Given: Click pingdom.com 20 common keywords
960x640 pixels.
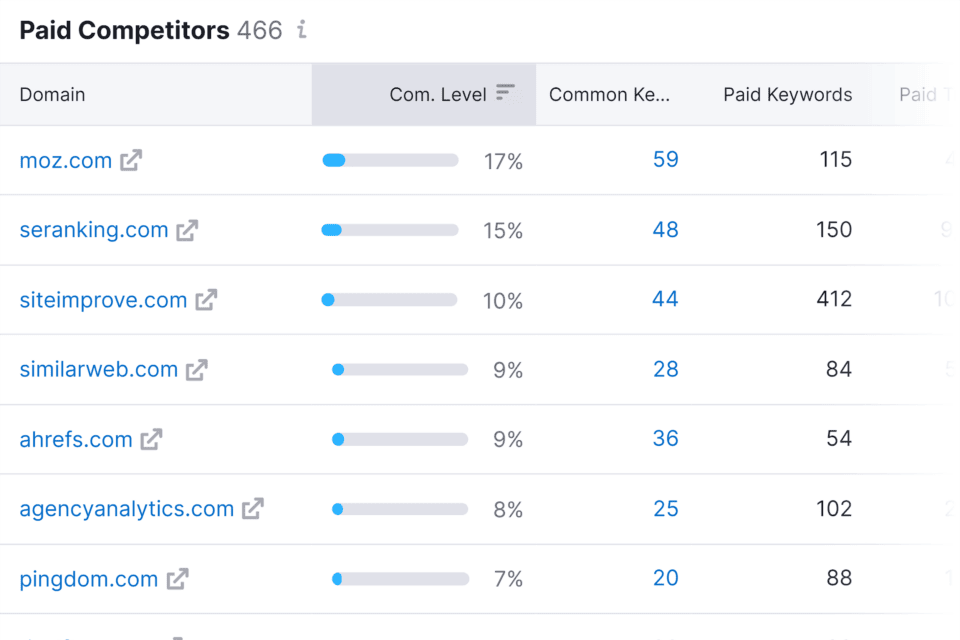Looking at the screenshot, I should 665,578.
